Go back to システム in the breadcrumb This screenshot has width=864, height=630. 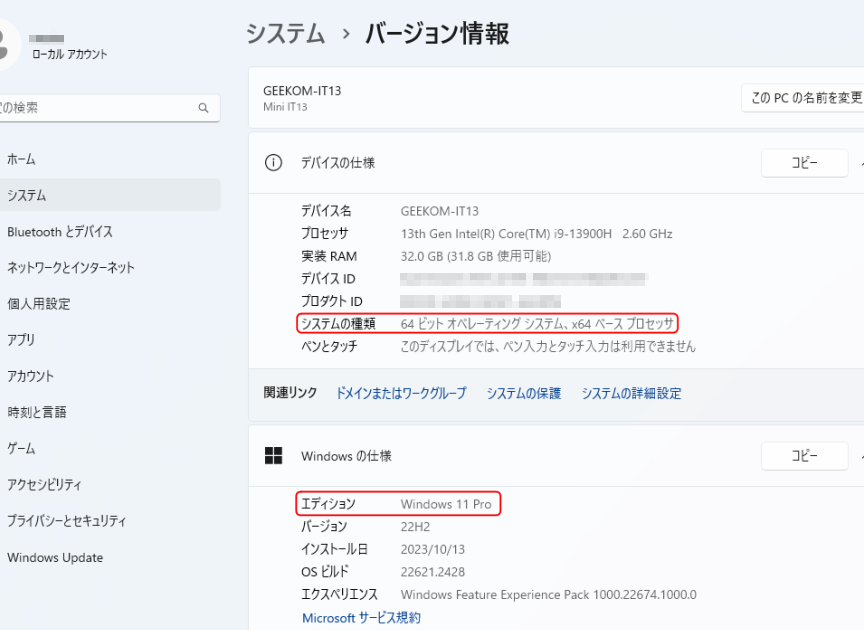pos(285,34)
